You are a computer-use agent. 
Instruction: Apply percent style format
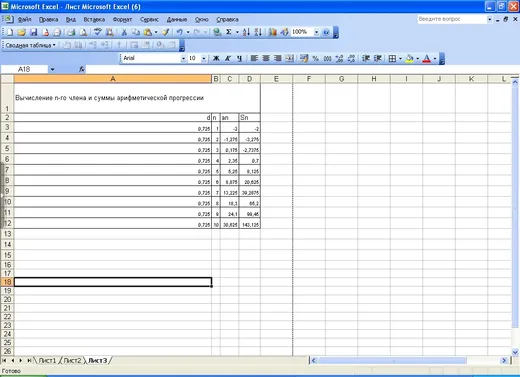[315, 58]
